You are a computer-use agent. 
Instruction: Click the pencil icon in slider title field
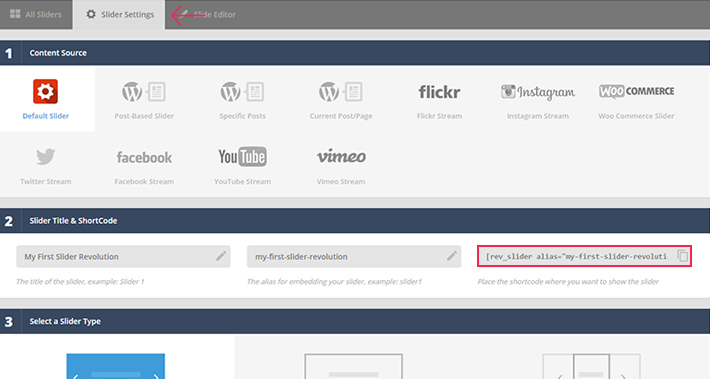pyautogui.click(x=221, y=256)
